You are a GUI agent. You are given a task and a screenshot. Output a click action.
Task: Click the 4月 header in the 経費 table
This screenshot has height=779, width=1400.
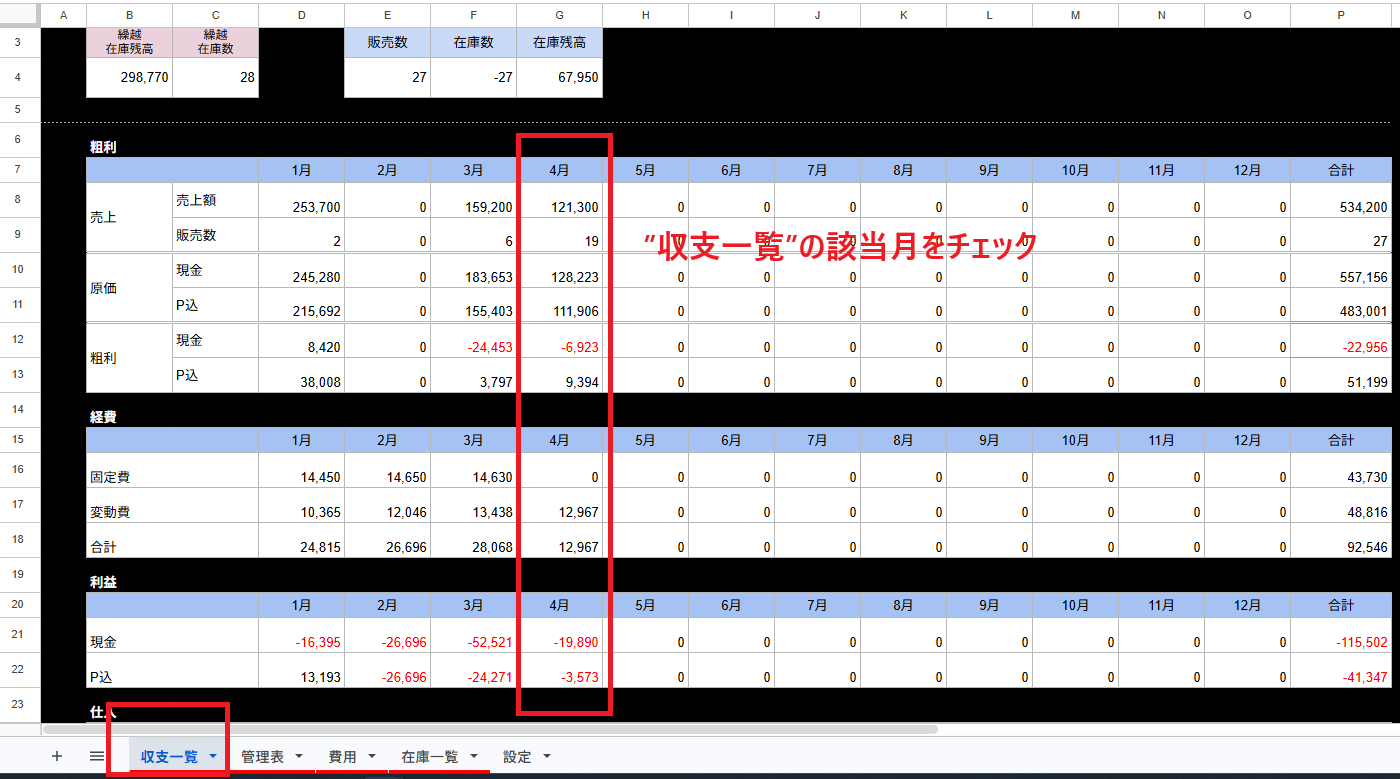click(x=559, y=440)
